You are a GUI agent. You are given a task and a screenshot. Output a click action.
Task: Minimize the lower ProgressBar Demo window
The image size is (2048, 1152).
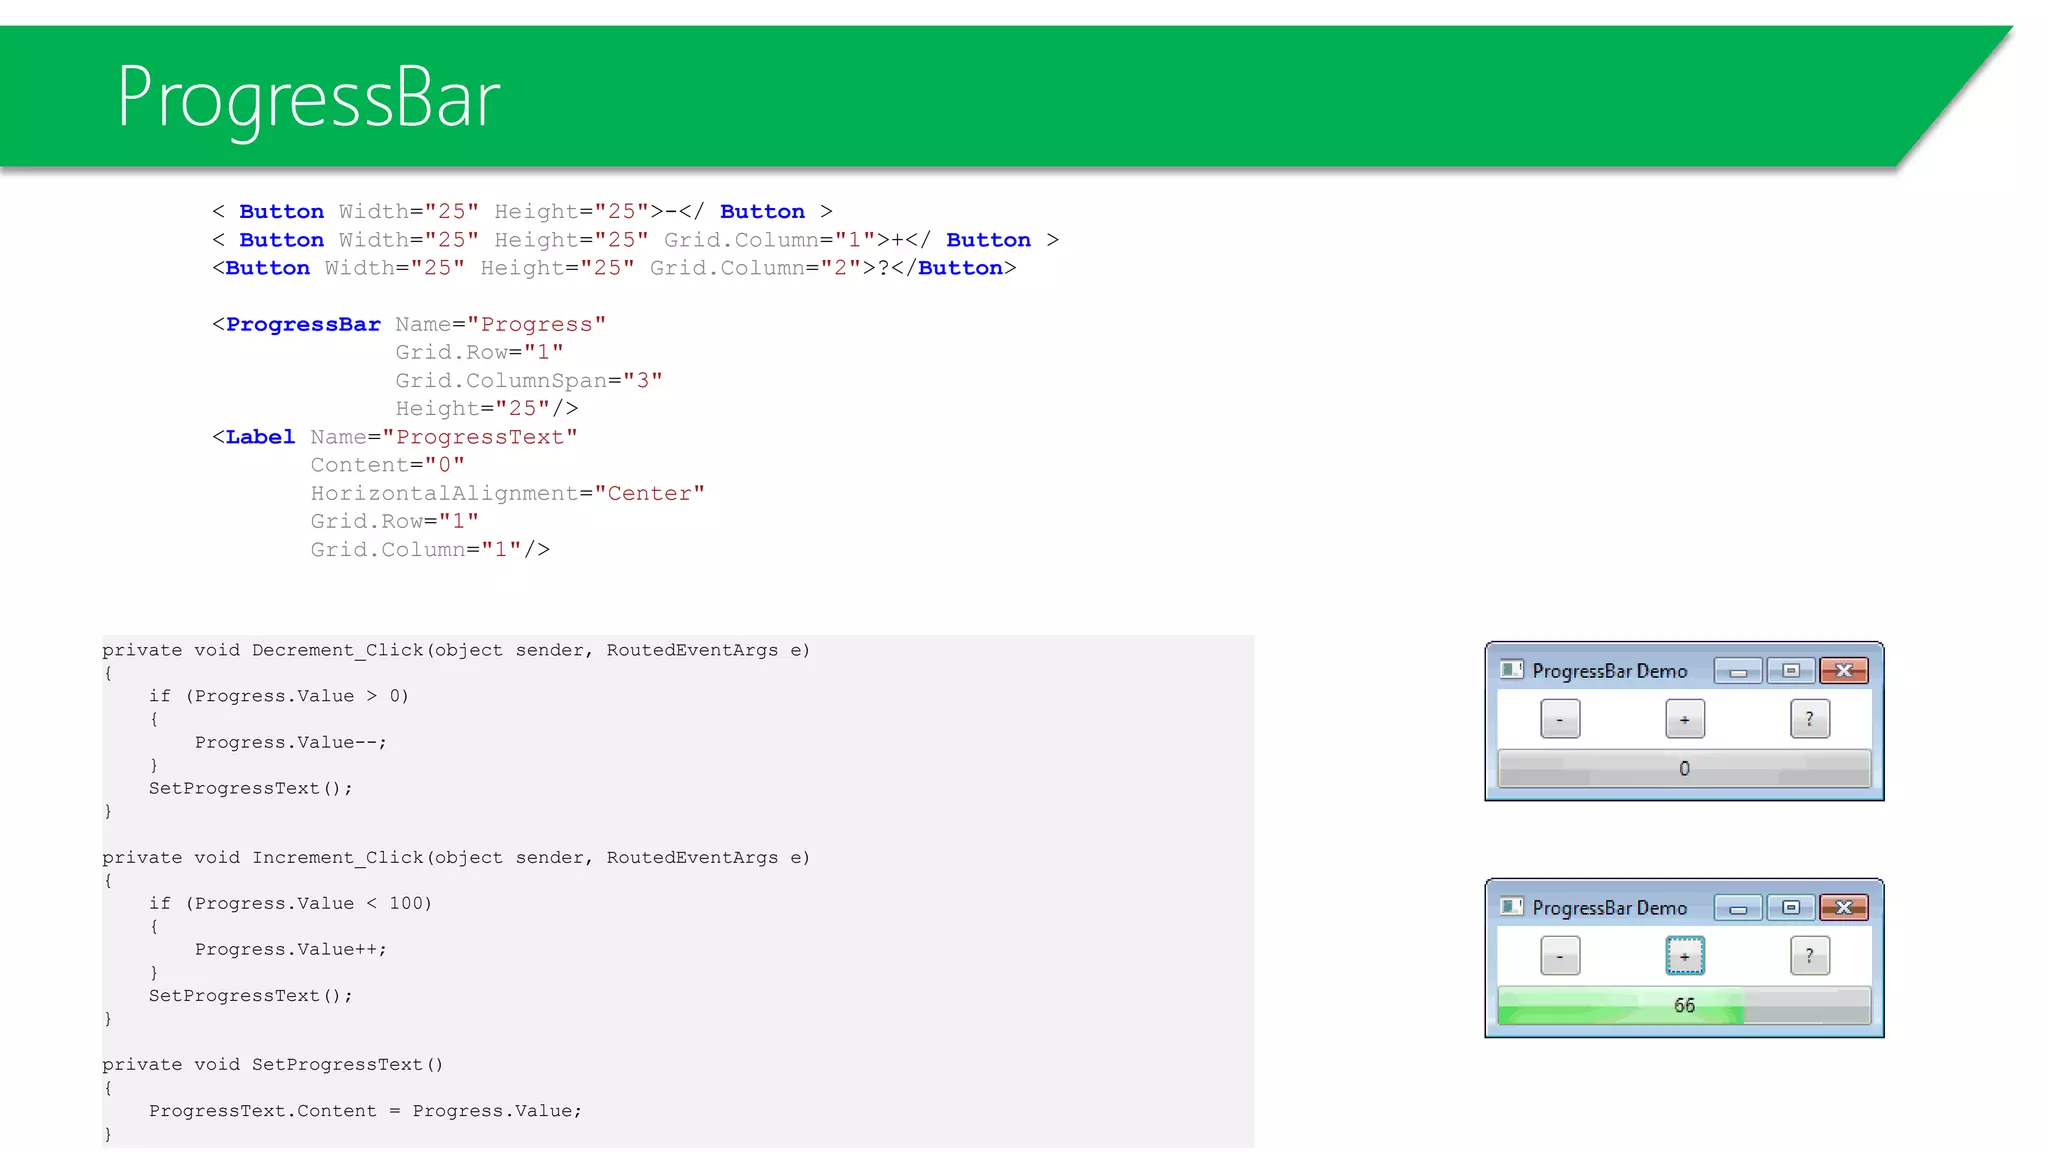[x=1738, y=908]
